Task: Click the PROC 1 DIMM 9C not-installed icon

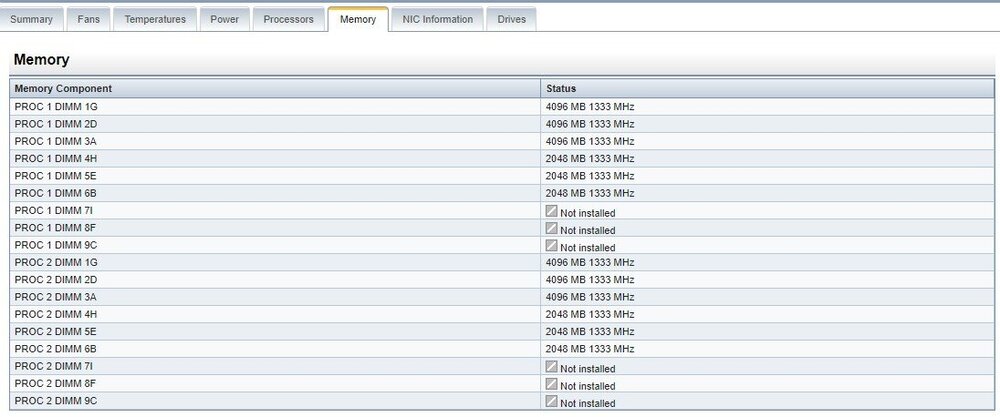Action: [x=551, y=246]
